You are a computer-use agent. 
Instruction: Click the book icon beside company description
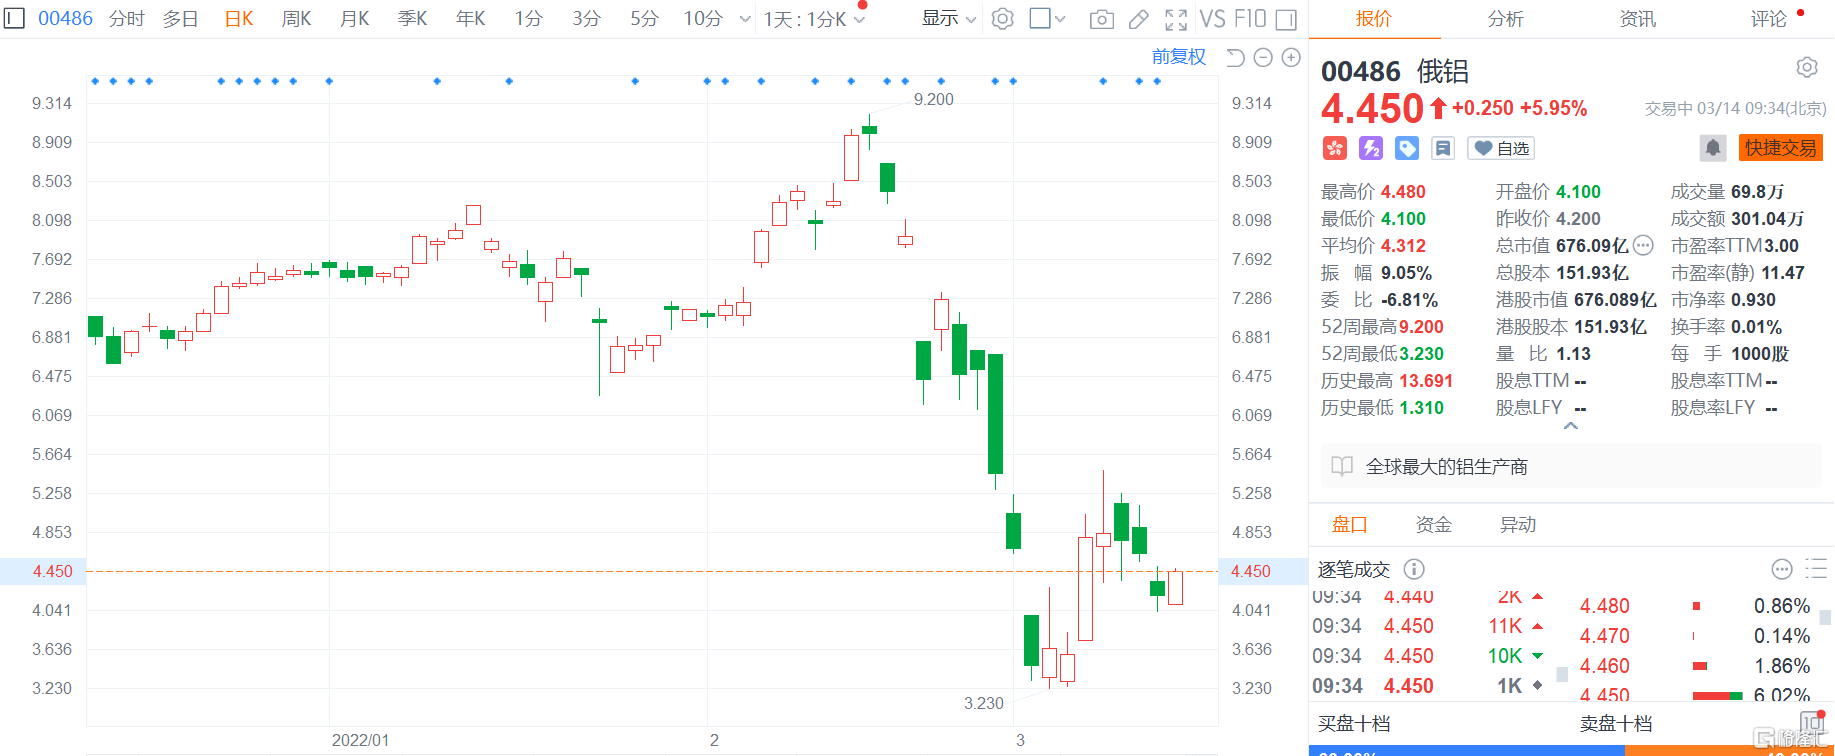coord(1342,466)
